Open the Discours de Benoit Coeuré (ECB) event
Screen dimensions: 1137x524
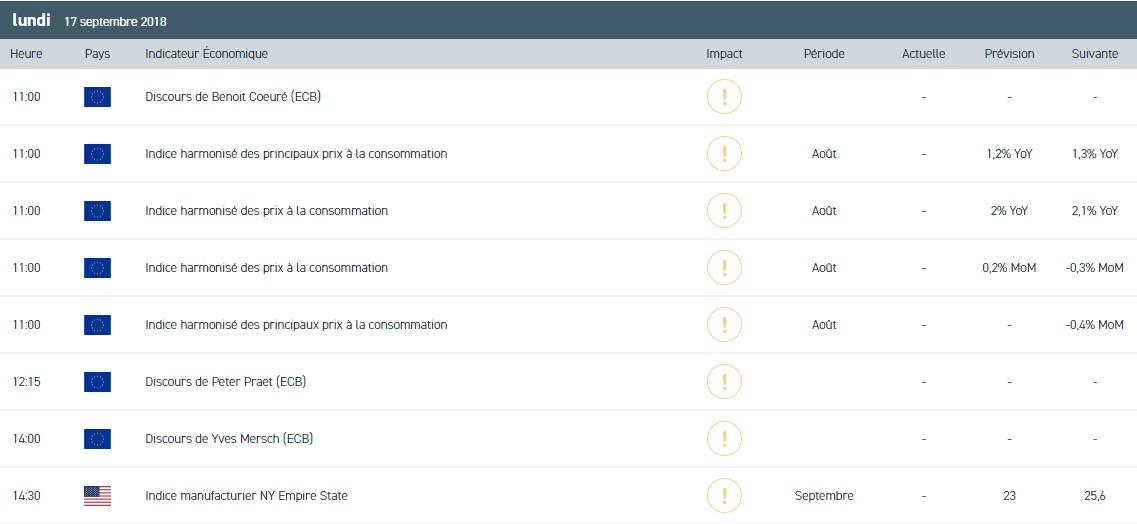coord(232,97)
